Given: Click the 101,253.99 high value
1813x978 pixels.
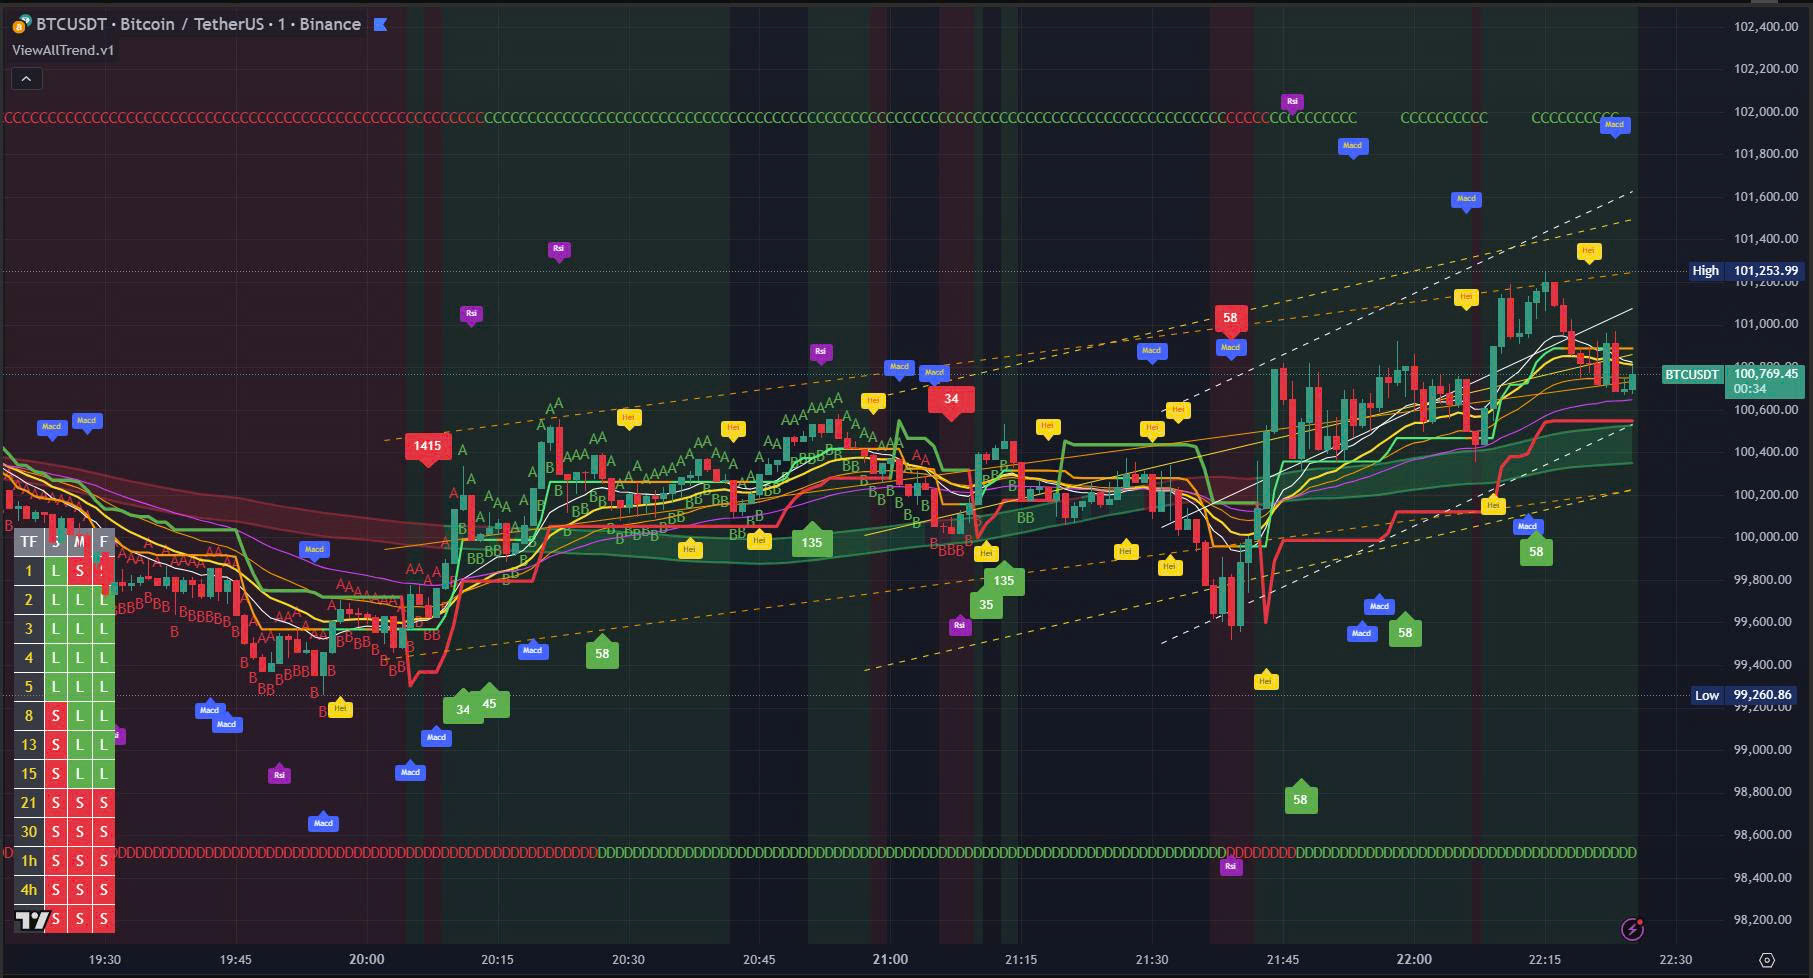Looking at the screenshot, I should (x=1765, y=271).
